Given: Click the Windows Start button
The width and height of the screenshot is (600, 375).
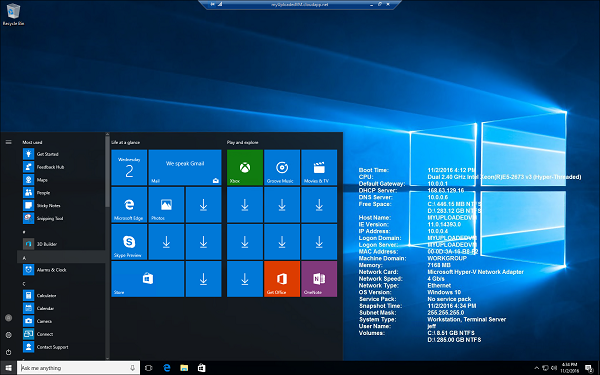Looking at the screenshot, I should tap(8, 368).
